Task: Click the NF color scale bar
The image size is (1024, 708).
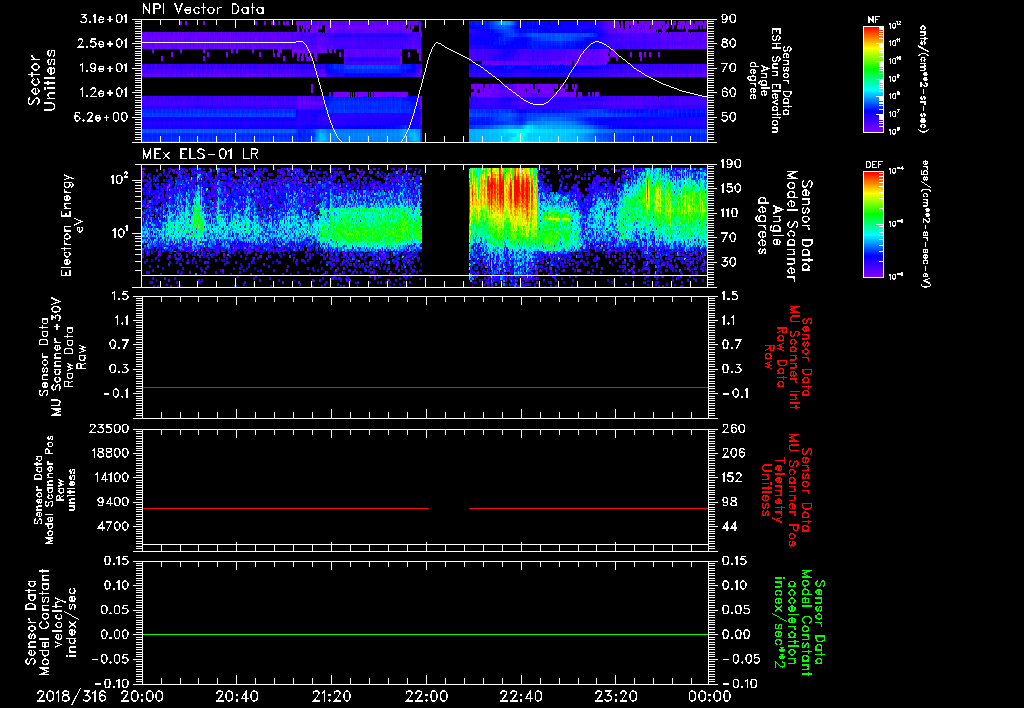Action: 873,79
